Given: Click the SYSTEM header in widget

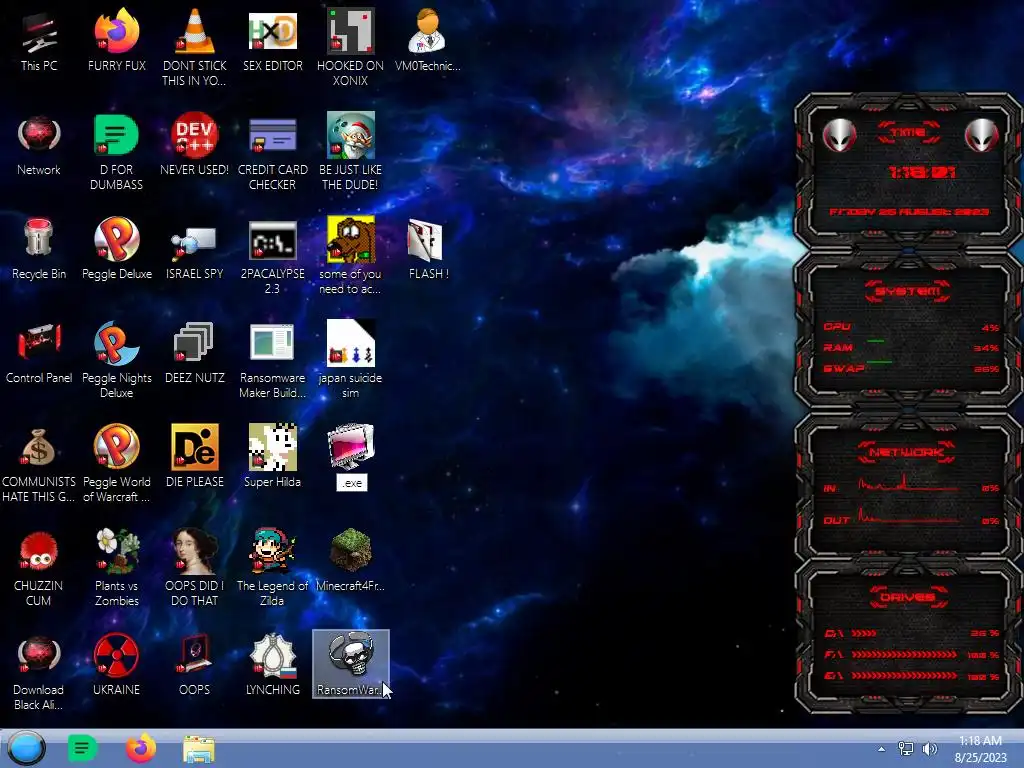Looking at the screenshot, I should point(908,291).
